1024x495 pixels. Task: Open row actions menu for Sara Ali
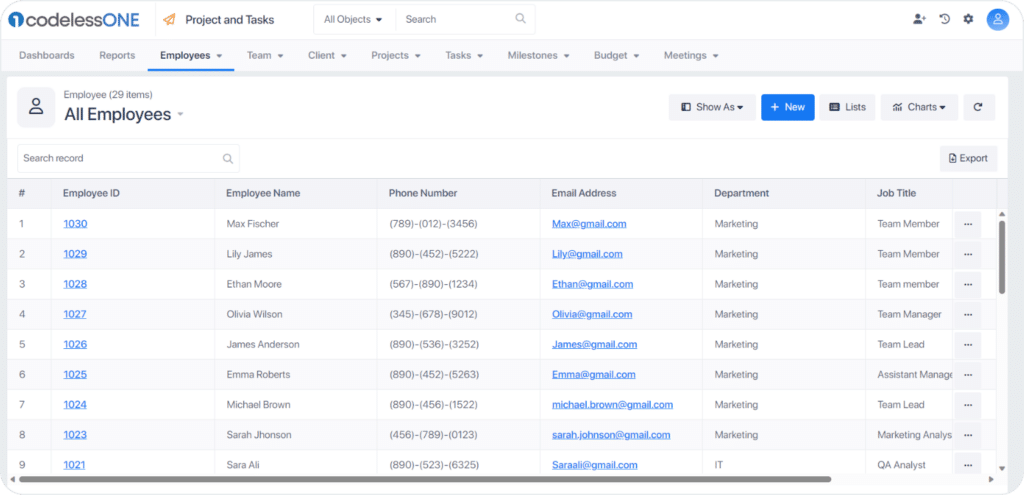click(x=968, y=464)
